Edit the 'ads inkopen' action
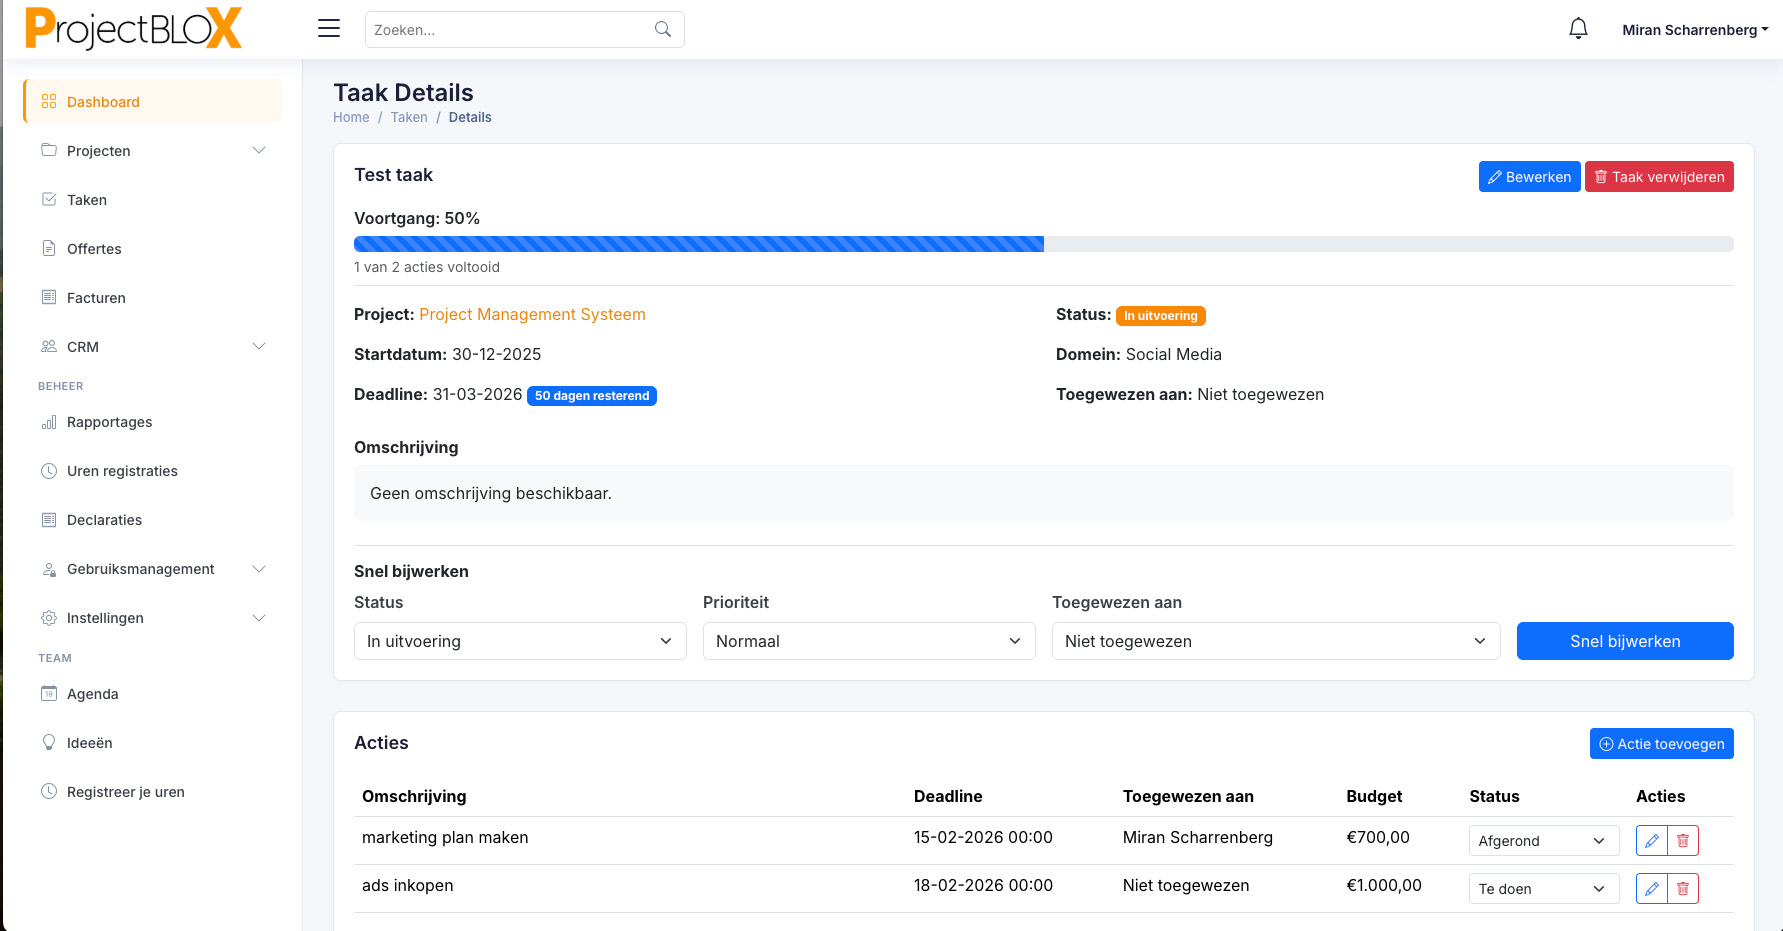Viewport: 1783px width, 931px height. click(x=1651, y=889)
